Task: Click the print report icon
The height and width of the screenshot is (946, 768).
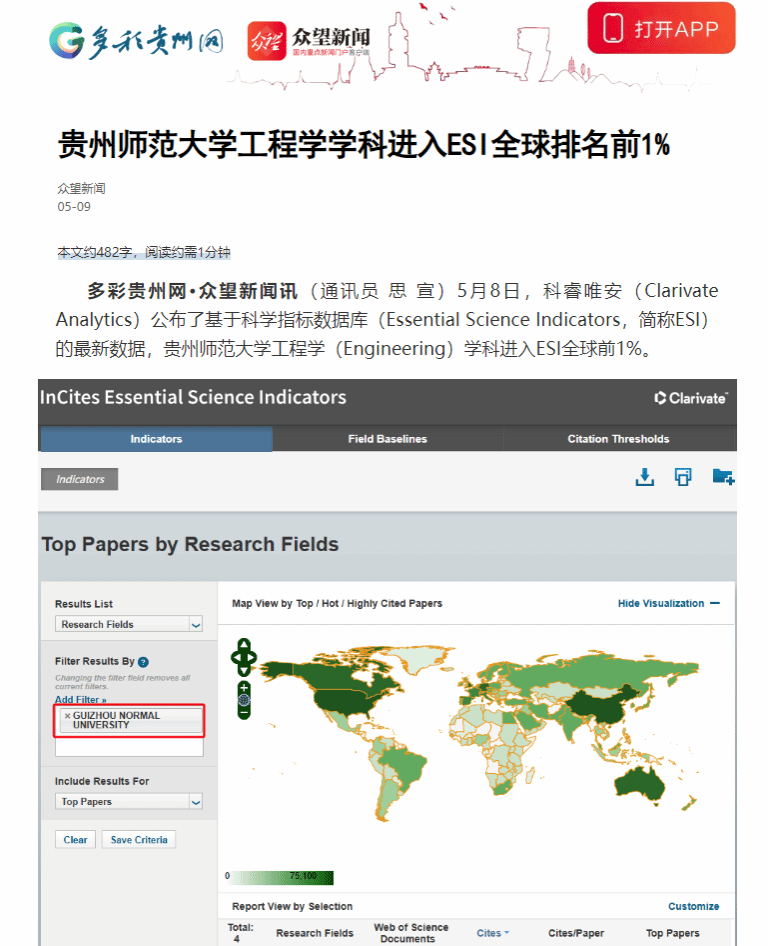Action: point(683,477)
